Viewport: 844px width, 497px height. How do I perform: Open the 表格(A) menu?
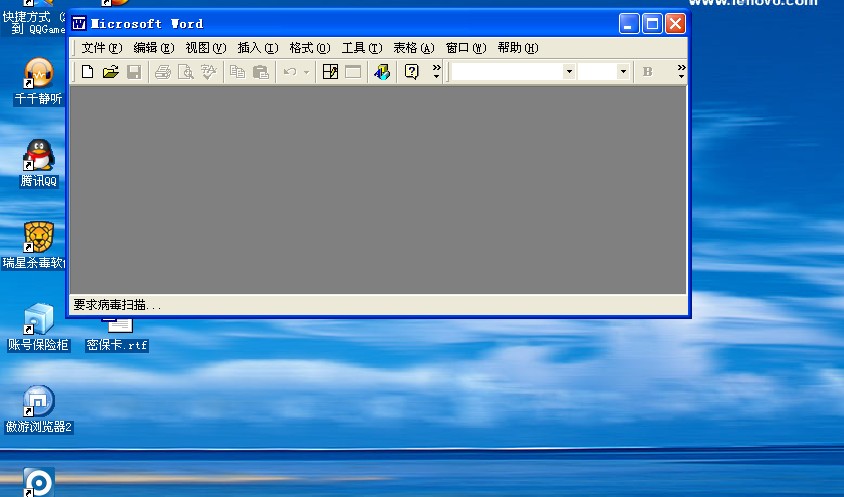pos(414,48)
